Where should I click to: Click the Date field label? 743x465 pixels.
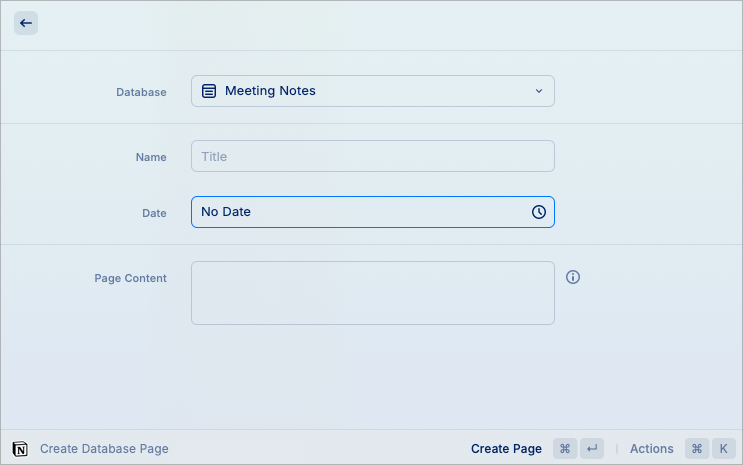(x=154, y=213)
